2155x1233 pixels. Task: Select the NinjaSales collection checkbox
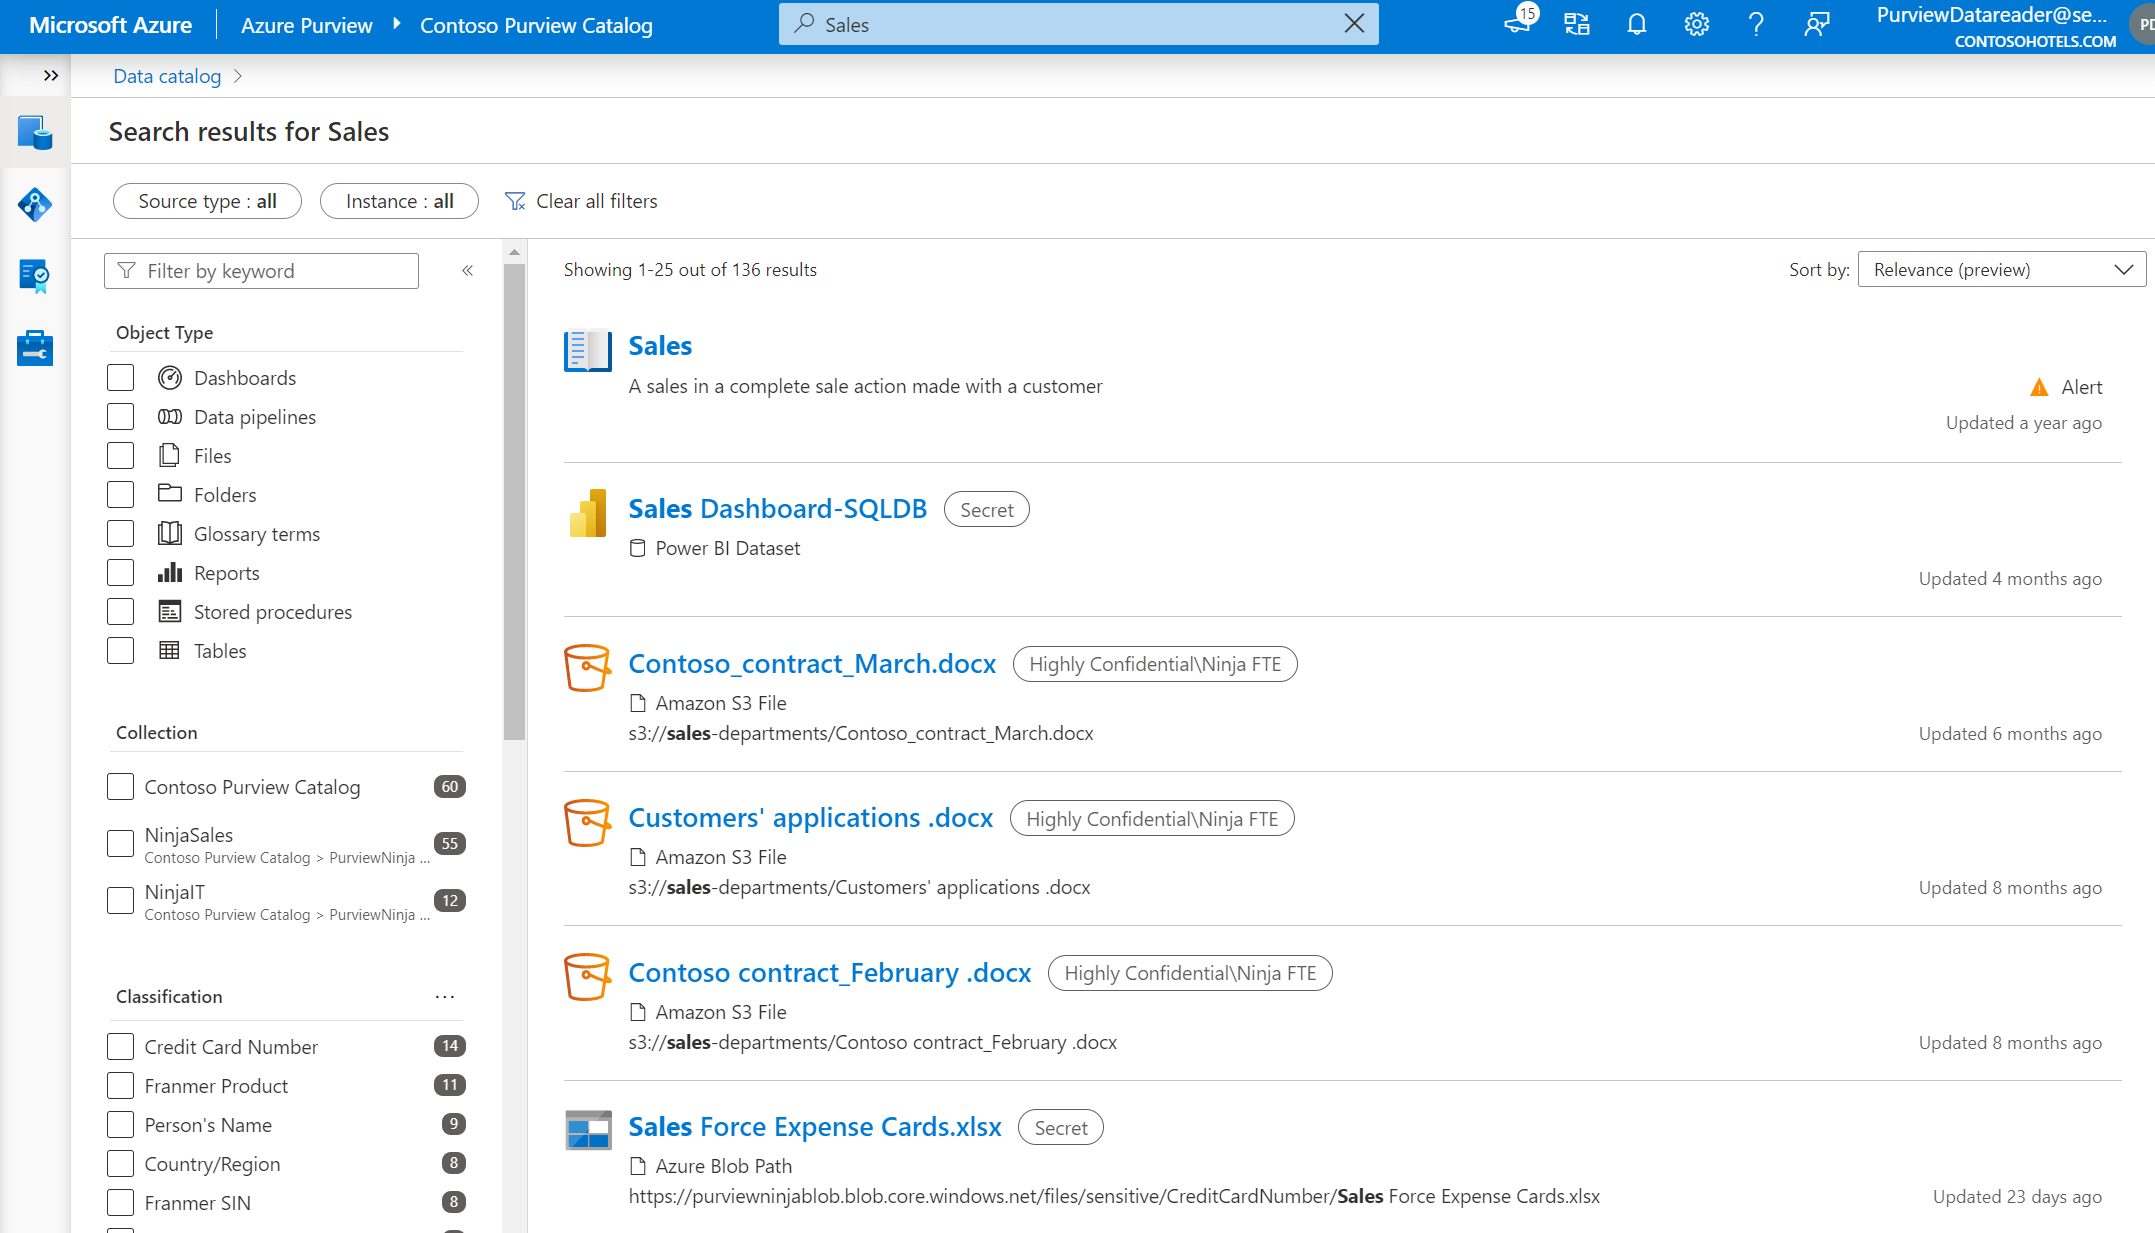(x=120, y=844)
